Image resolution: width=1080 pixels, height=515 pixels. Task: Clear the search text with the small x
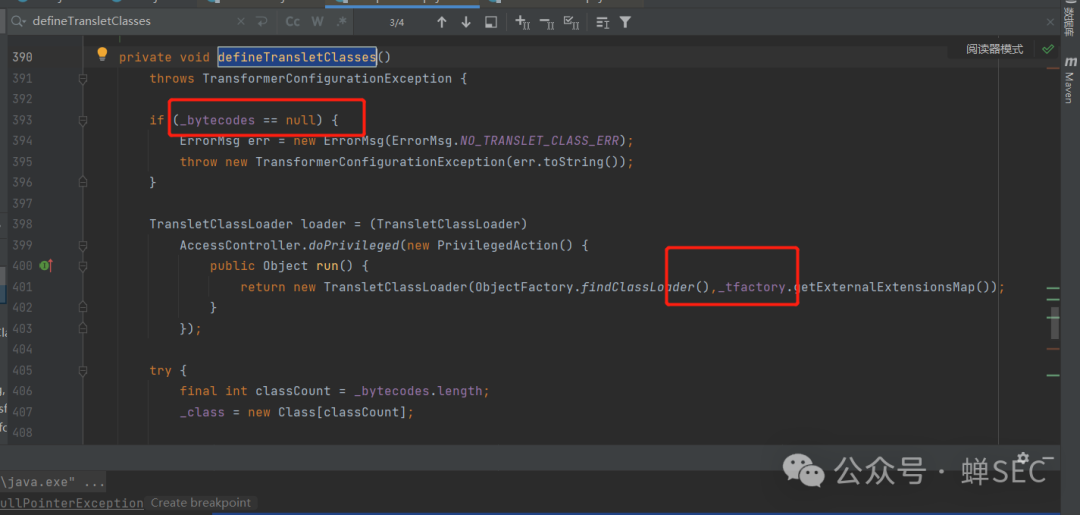click(x=240, y=22)
